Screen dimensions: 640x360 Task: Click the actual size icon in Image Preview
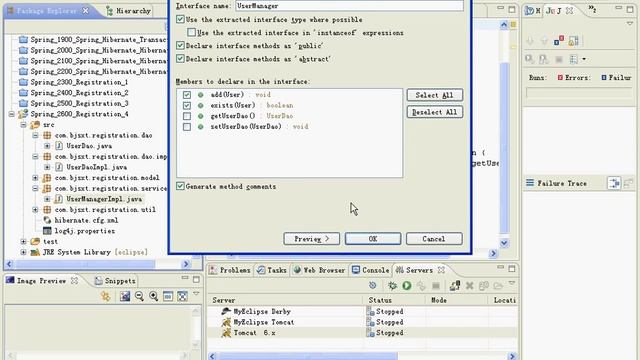[168, 296]
